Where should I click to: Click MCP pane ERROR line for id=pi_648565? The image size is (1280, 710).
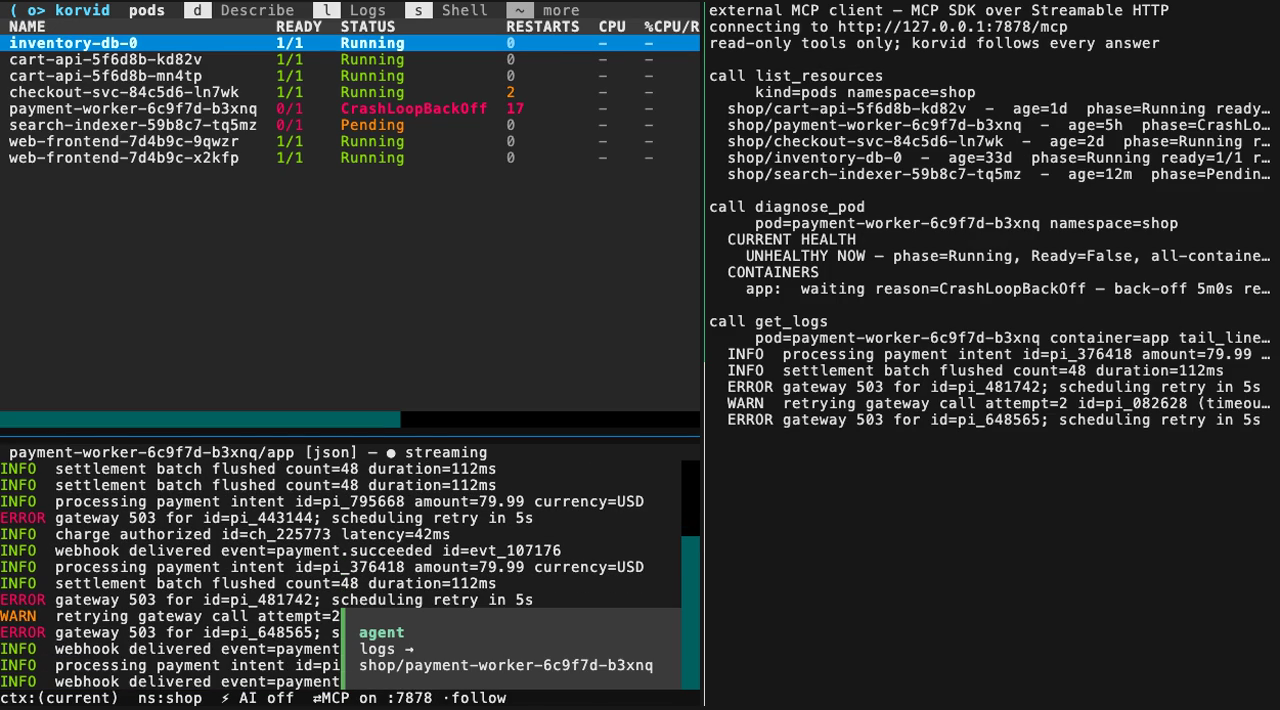click(994, 420)
